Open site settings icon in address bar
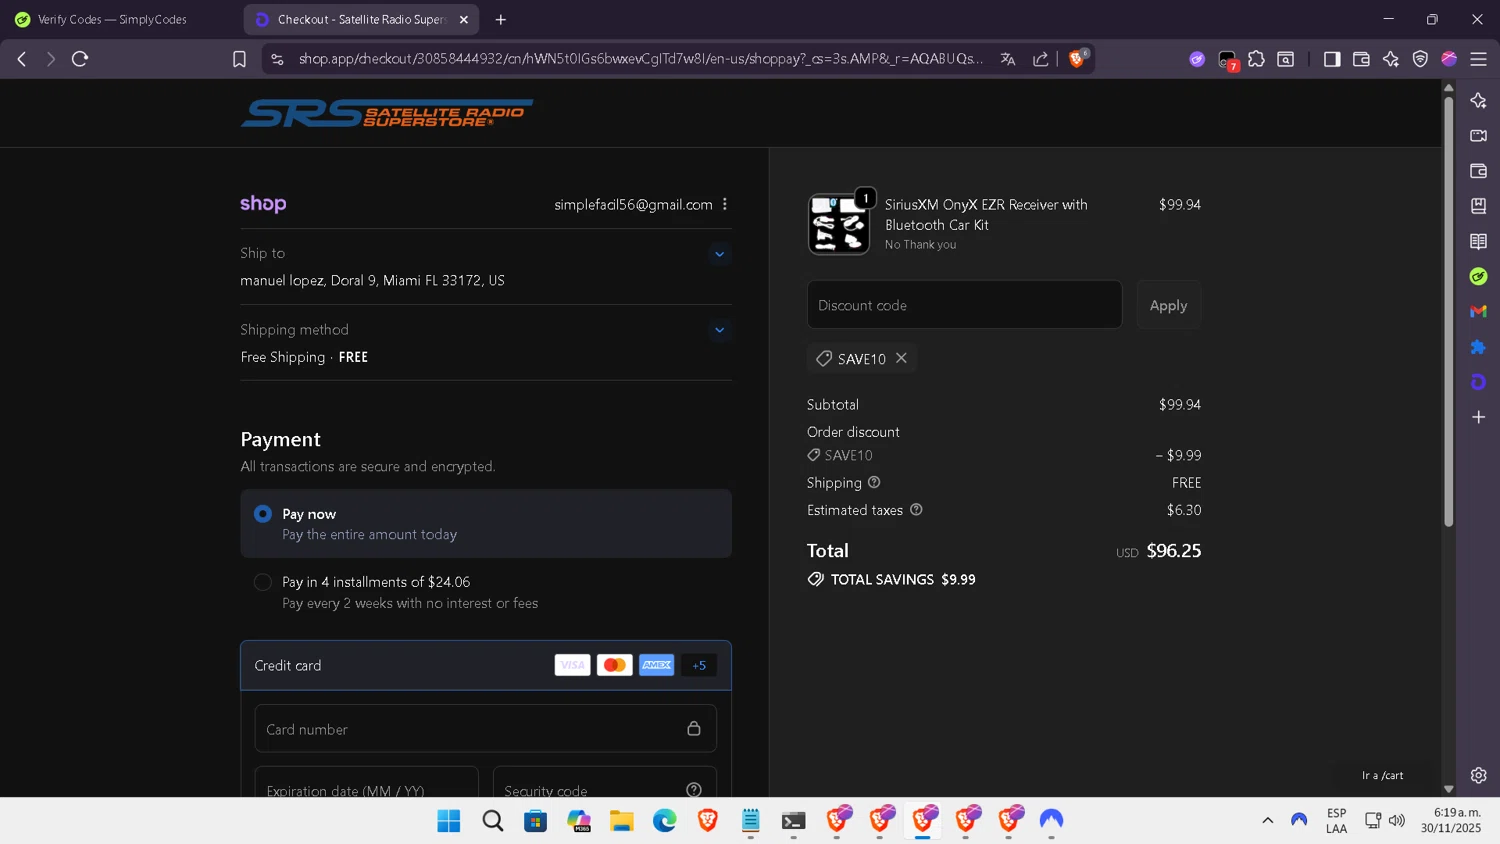The image size is (1500, 844). click(277, 59)
